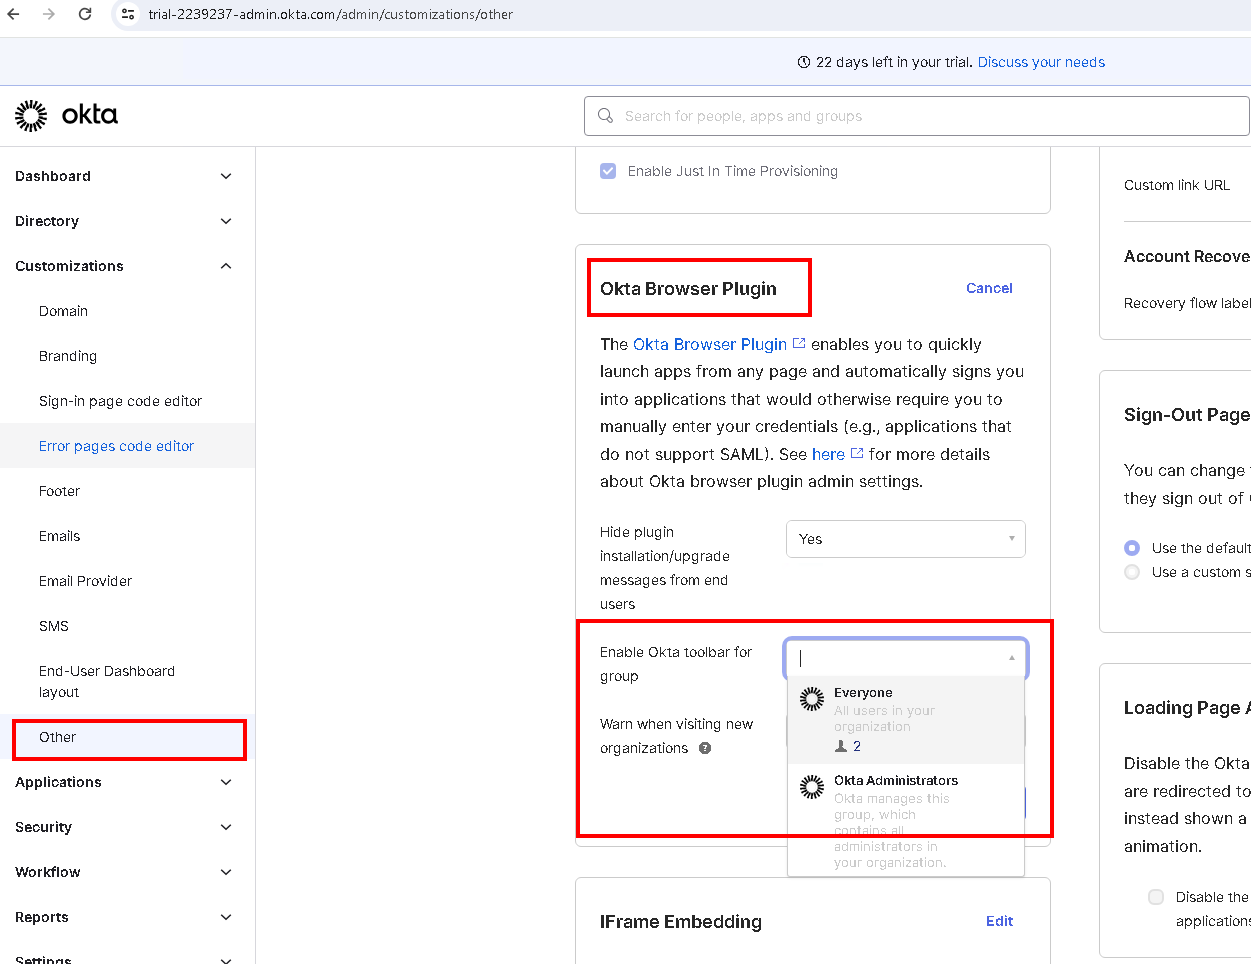Click the 'Warn when visiting new organizations' label
1251x964 pixels.
(677, 736)
